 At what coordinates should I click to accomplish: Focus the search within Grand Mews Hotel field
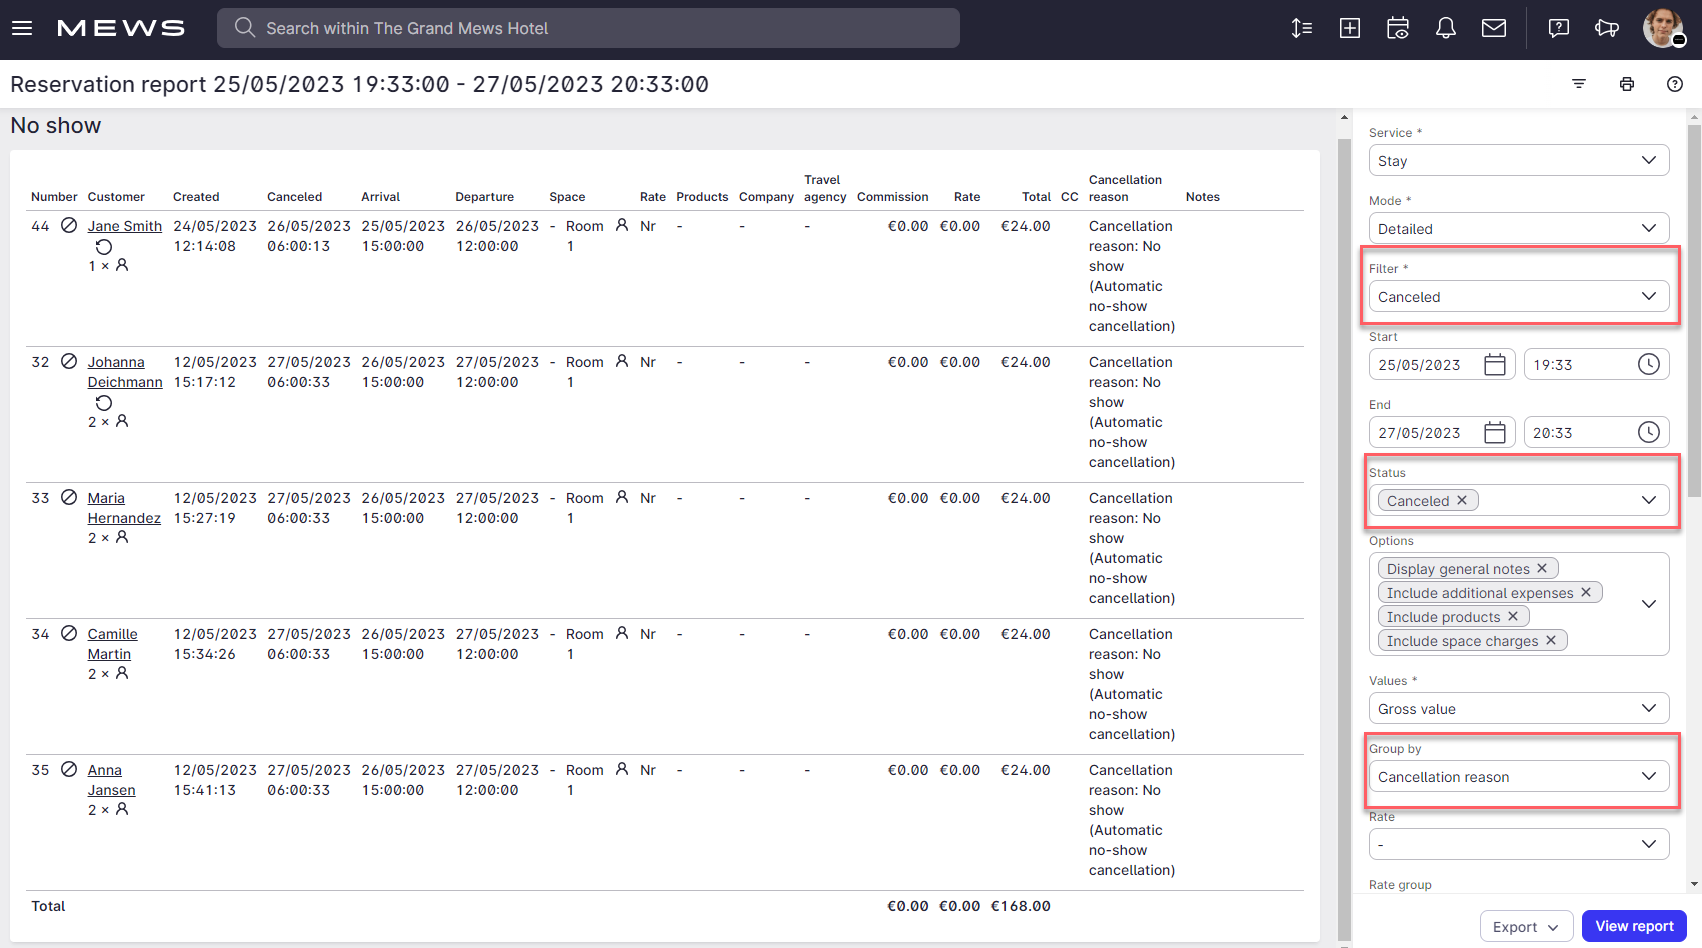coord(588,28)
